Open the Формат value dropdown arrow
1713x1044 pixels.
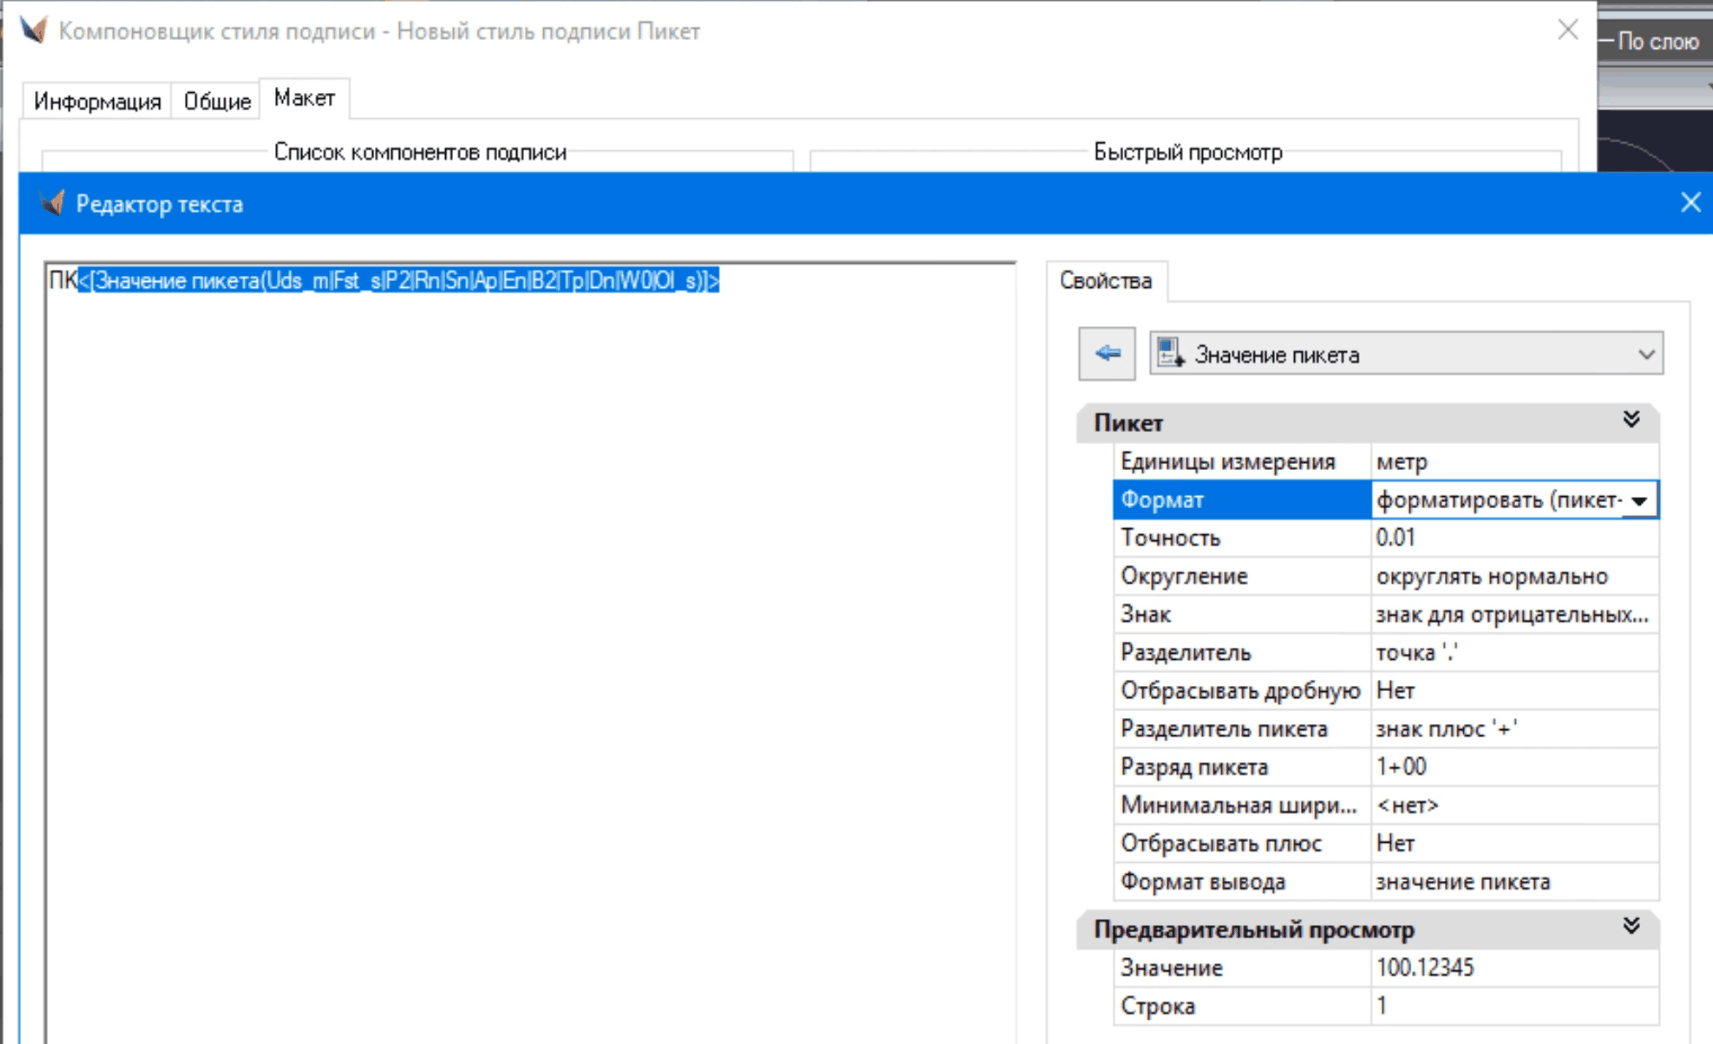point(1640,501)
